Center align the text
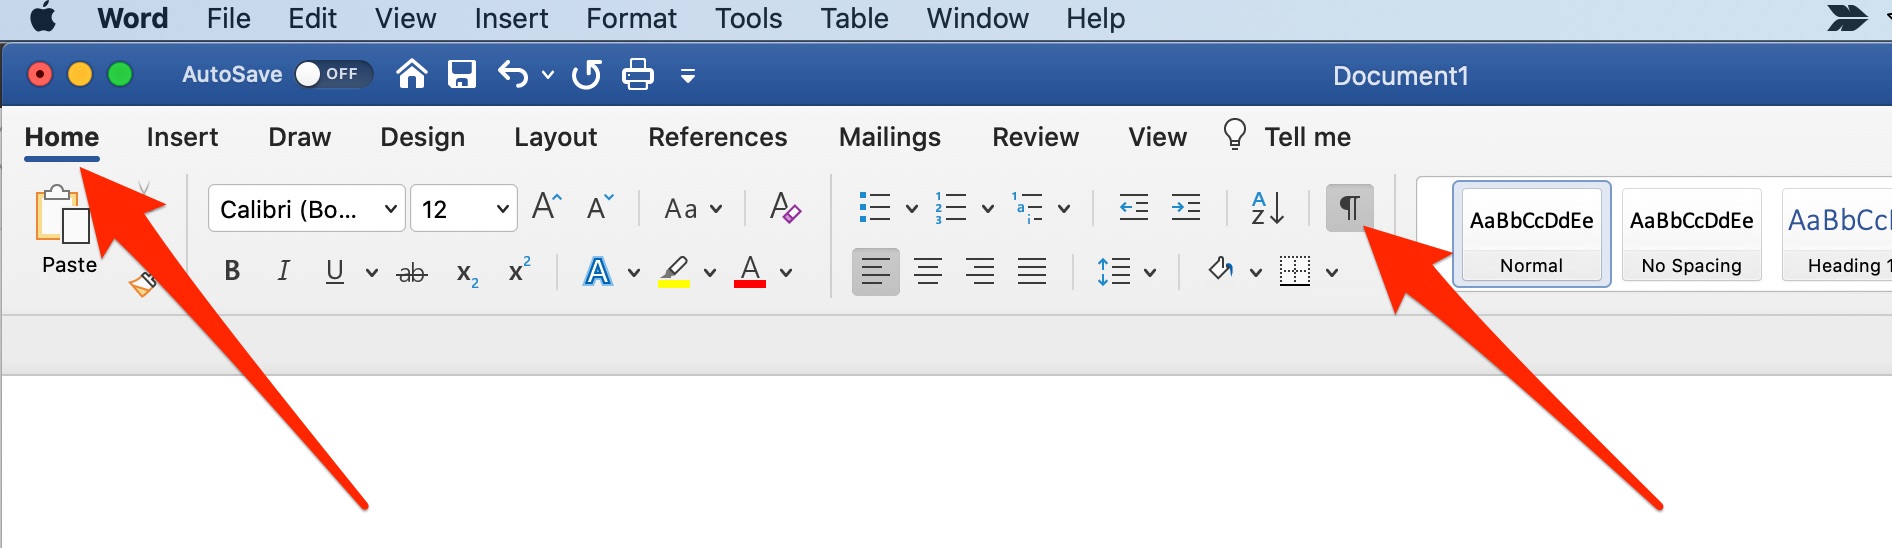 (x=928, y=271)
